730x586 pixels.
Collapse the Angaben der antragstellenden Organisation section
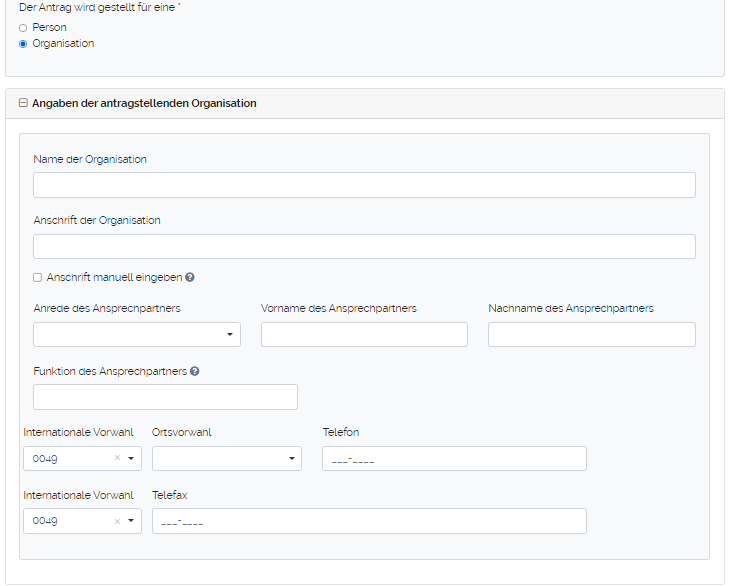tap(23, 103)
